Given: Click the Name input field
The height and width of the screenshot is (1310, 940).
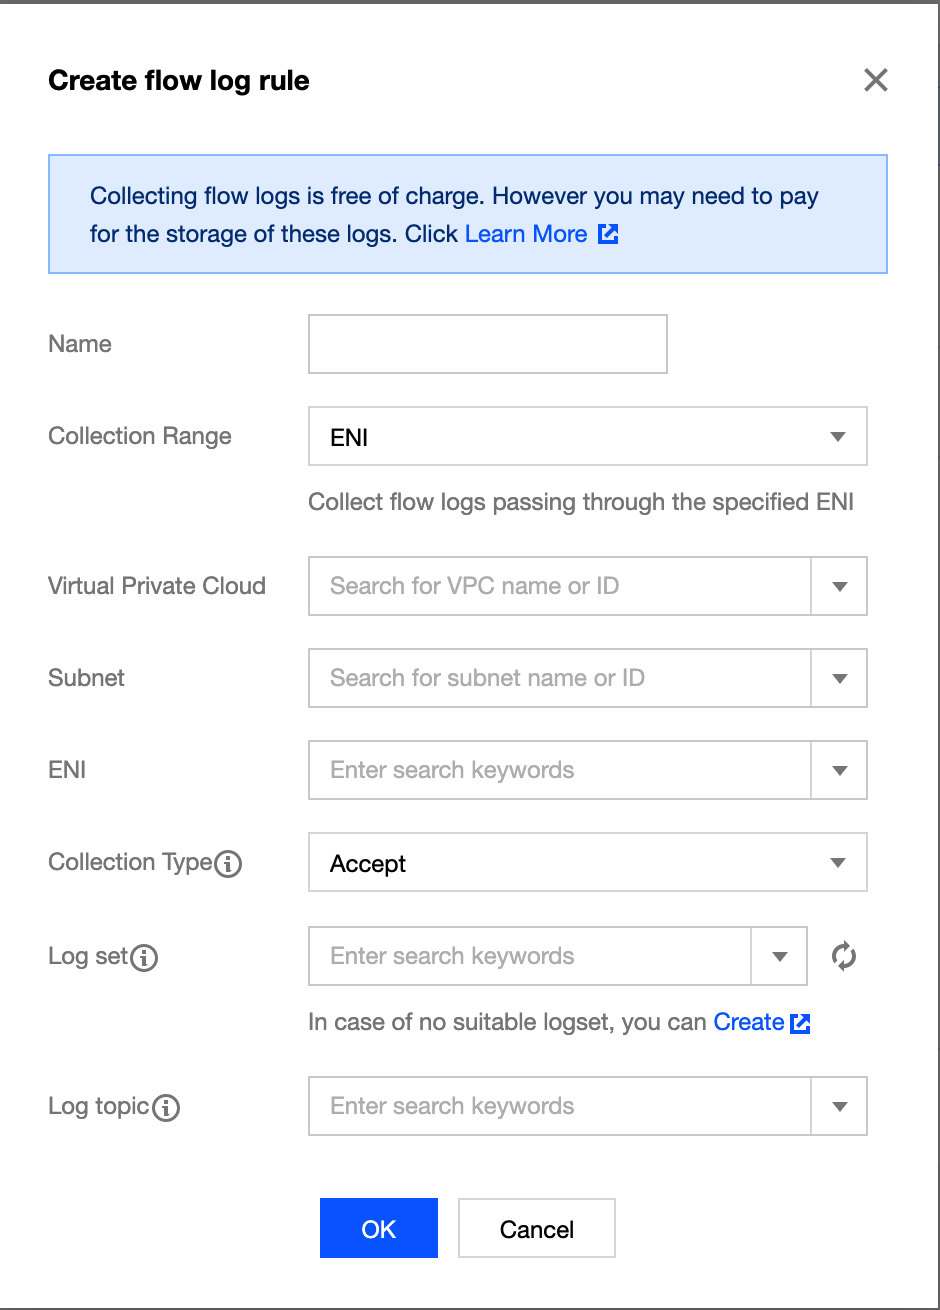Looking at the screenshot, I should (x=488, y=344).
